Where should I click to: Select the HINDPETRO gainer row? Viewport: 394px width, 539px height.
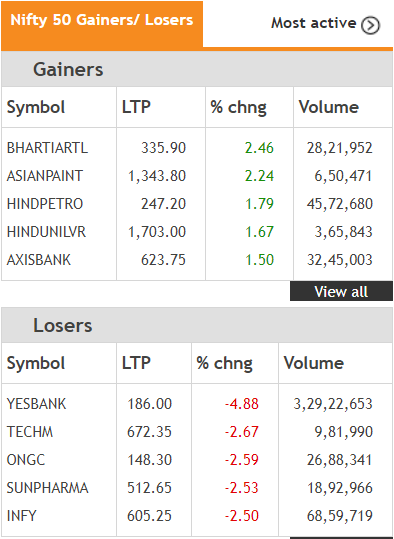point(197,204)
